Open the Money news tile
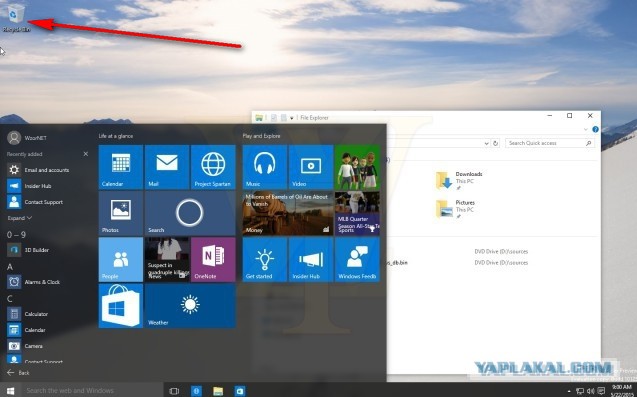The image size is (637, 397). pos(288,213)
